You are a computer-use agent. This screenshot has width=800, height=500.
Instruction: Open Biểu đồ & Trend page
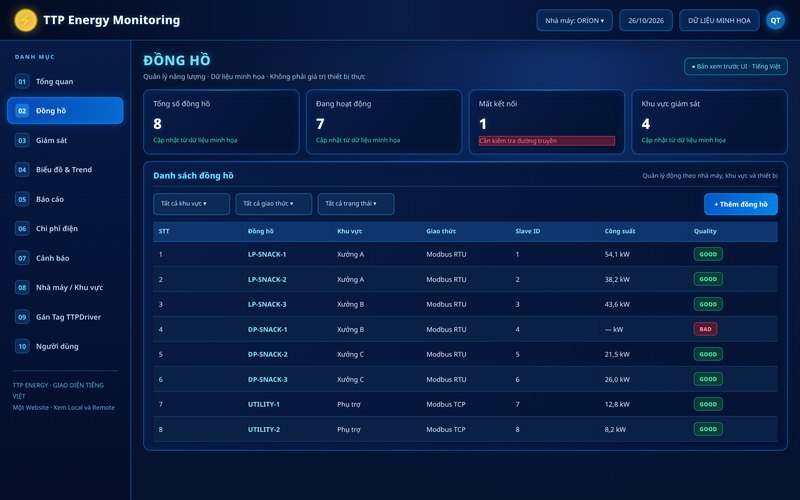[x=65, y=170]
